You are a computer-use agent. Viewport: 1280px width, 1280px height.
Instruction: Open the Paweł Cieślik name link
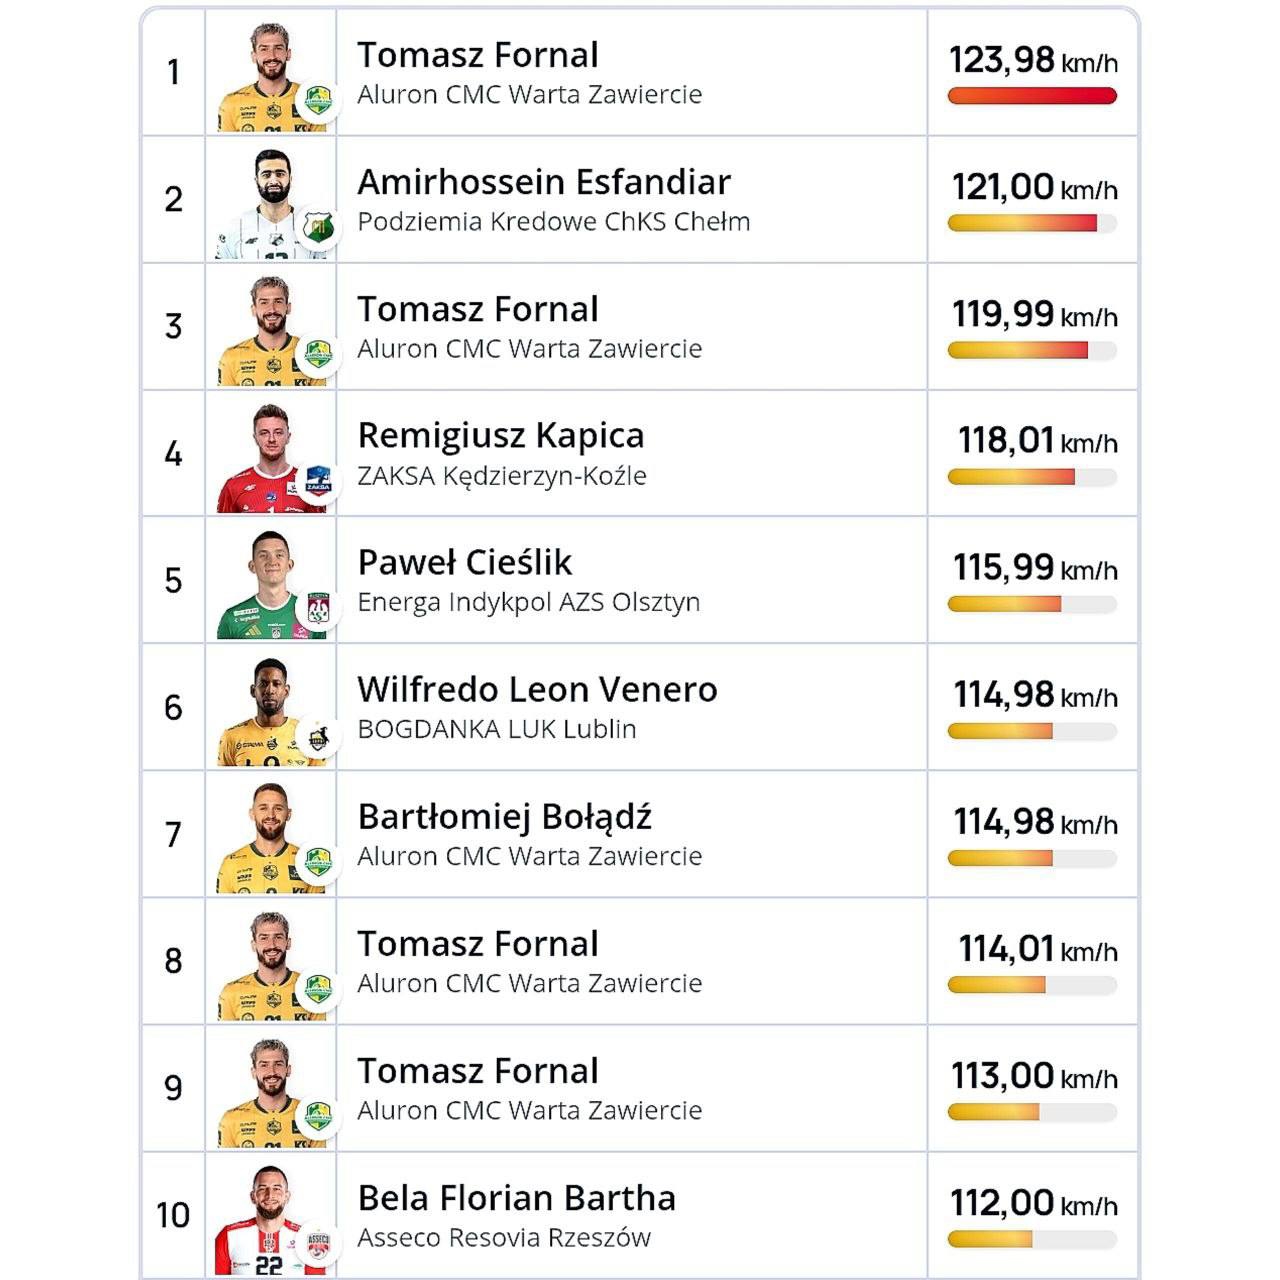(x=465, y=563)
